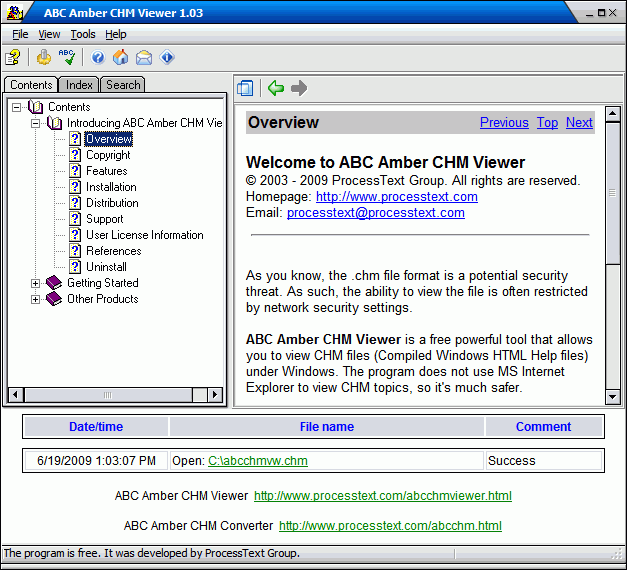Open the http://www.processtext.com homepage link
Image resolution: width=627 pixels, height=570 pixels.
coord(397,196)
